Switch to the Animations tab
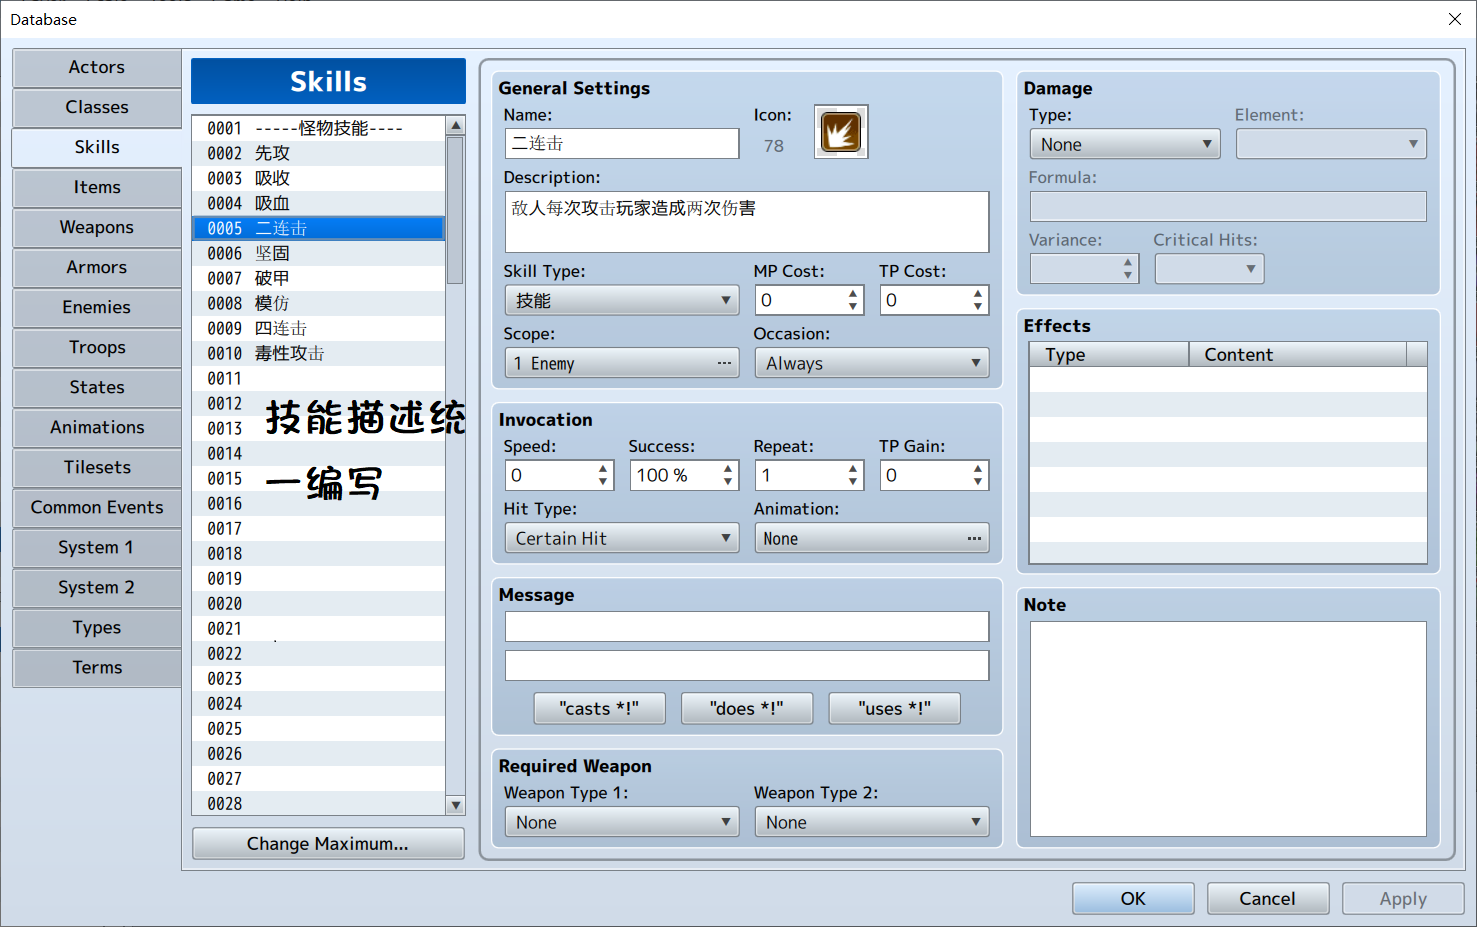This screenshot has width=1477, height=927. click(x=97, y=427)
